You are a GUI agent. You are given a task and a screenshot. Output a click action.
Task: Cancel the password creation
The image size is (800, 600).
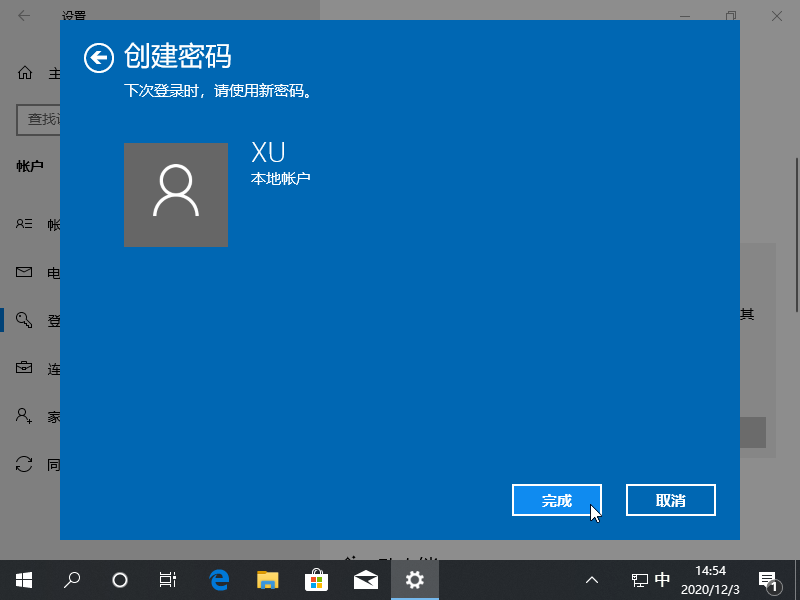670,500
